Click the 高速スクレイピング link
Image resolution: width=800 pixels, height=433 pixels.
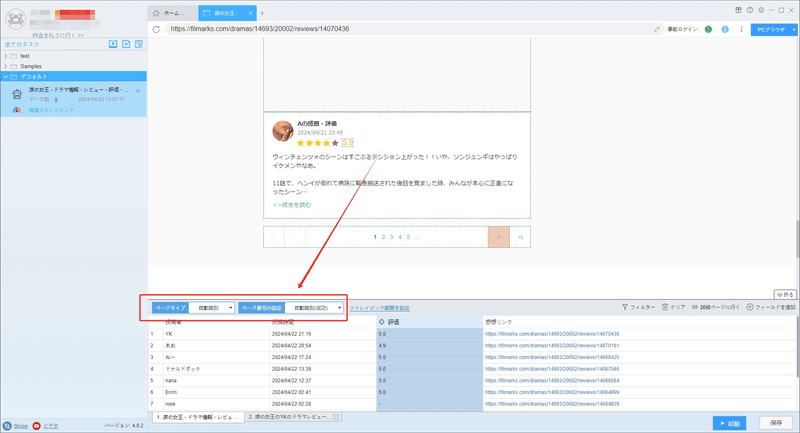click(x=51, y=110)
